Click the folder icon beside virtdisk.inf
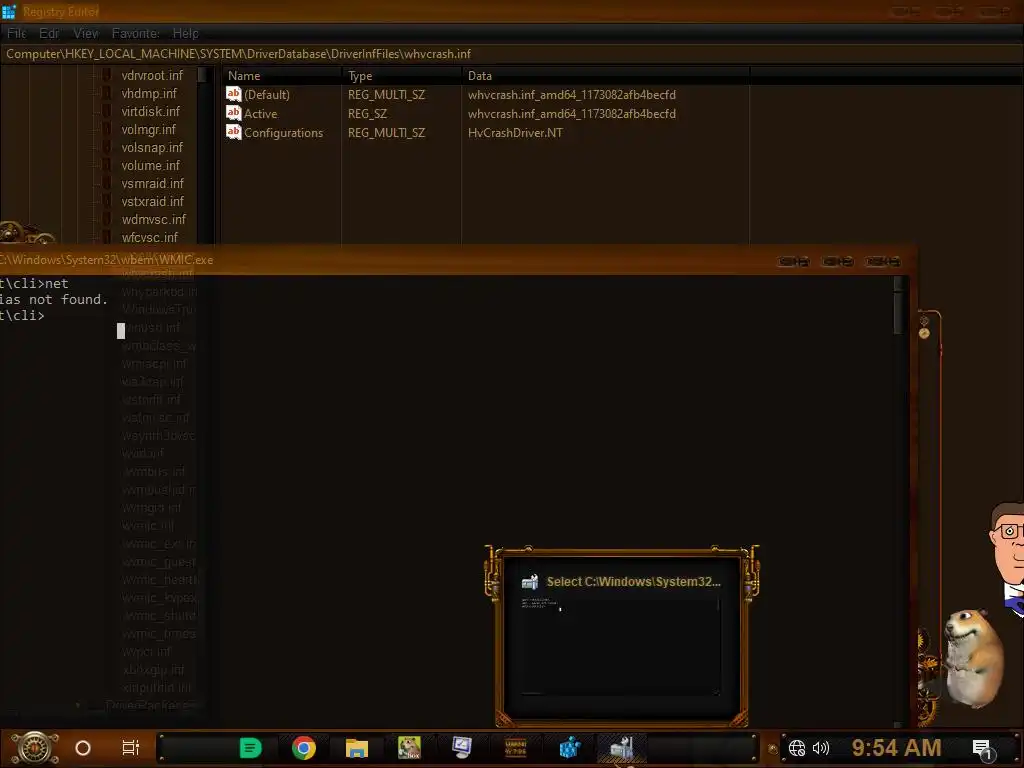Viewport: 1024px width, 768px height. (107, 112)
